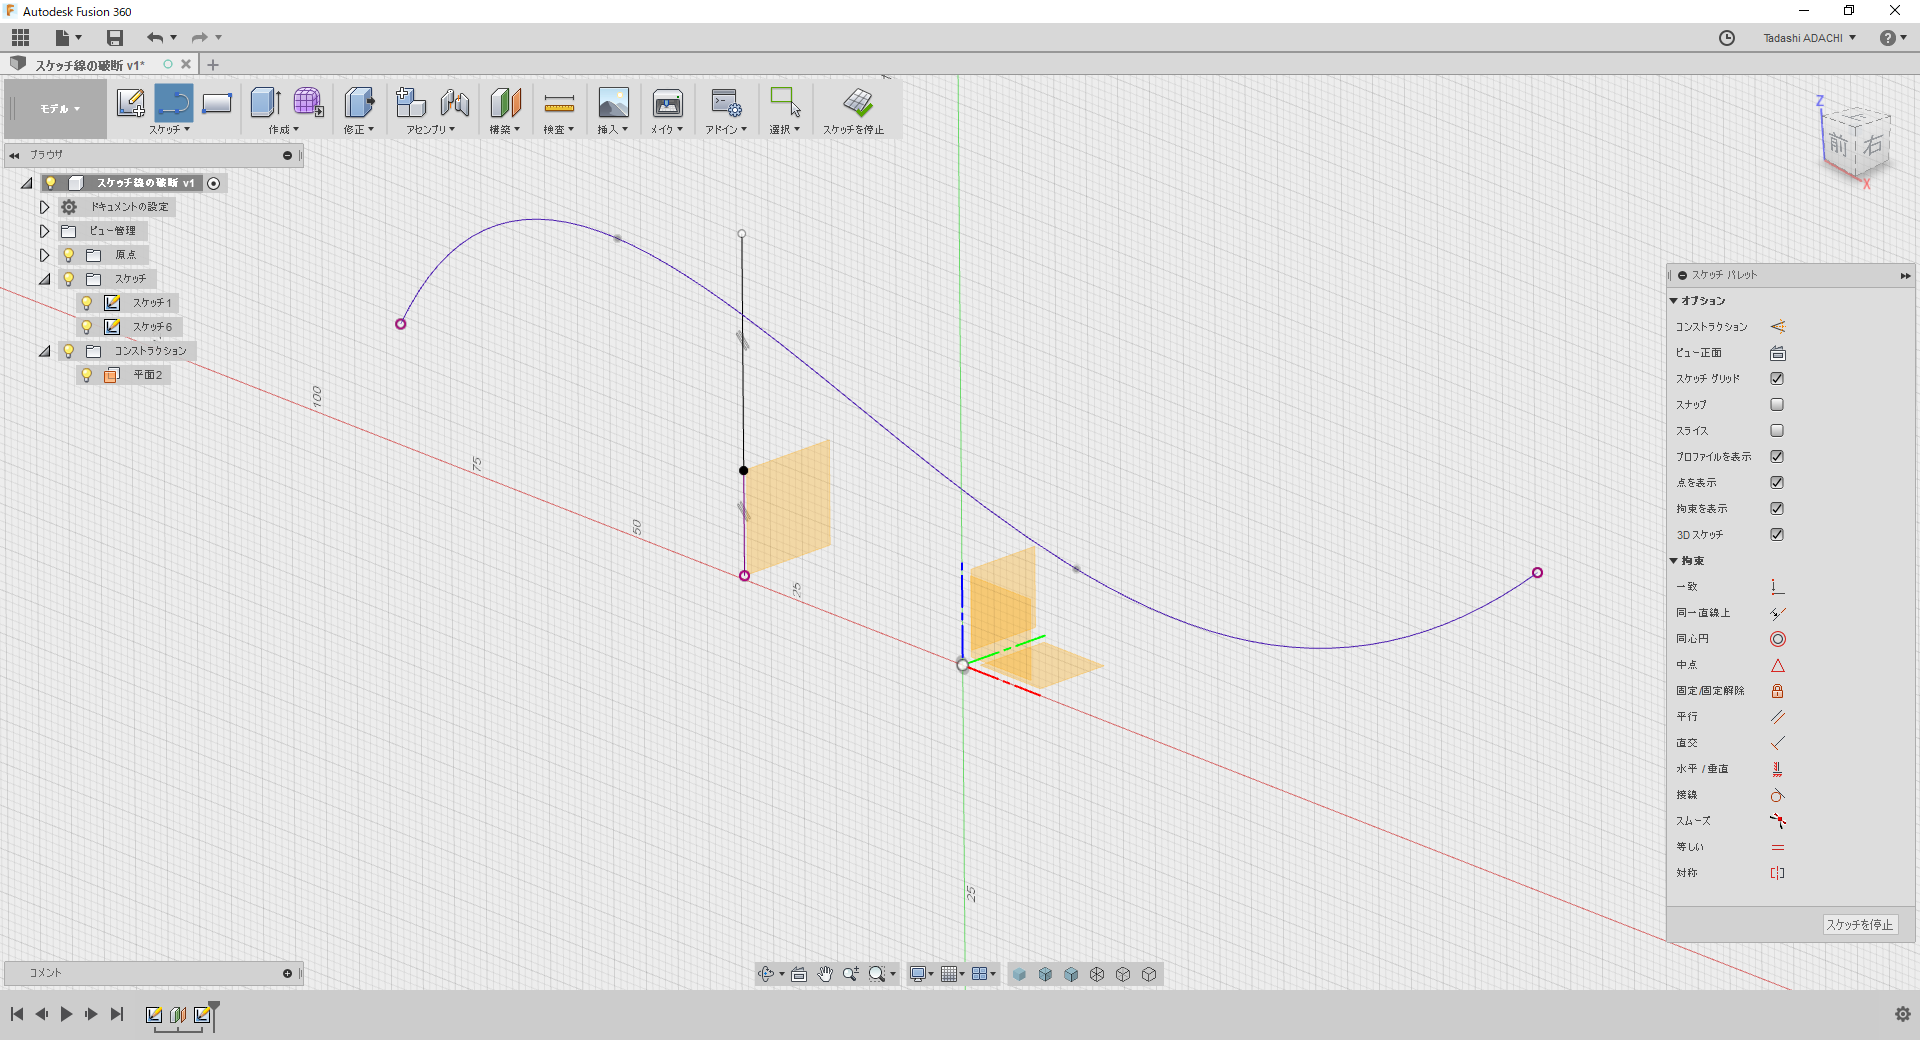Open timeline settings gear icon
The image size is (1920, 1040).
tap(1902, 1014)
